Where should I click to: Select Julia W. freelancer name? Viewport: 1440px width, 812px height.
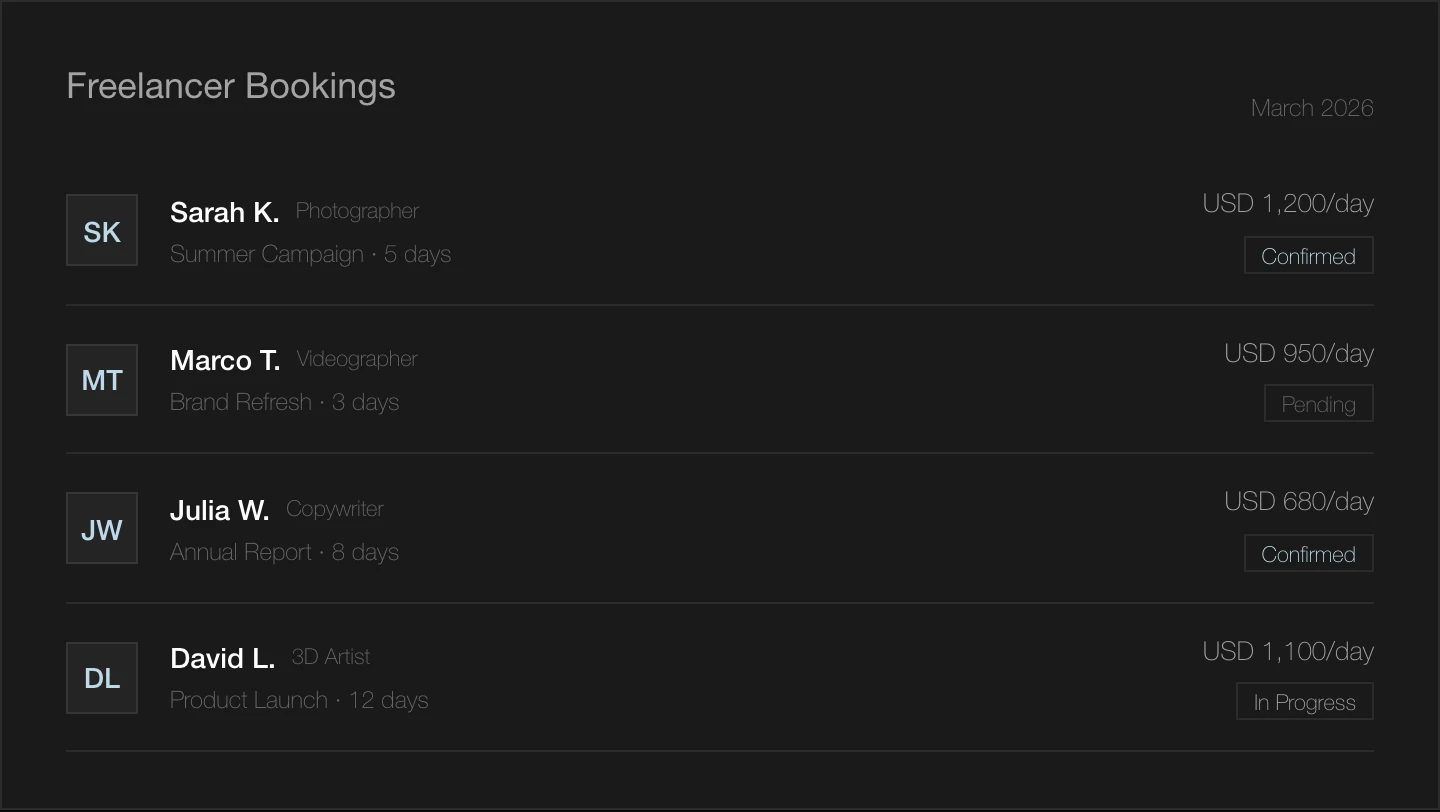click(x=220, y=510)
